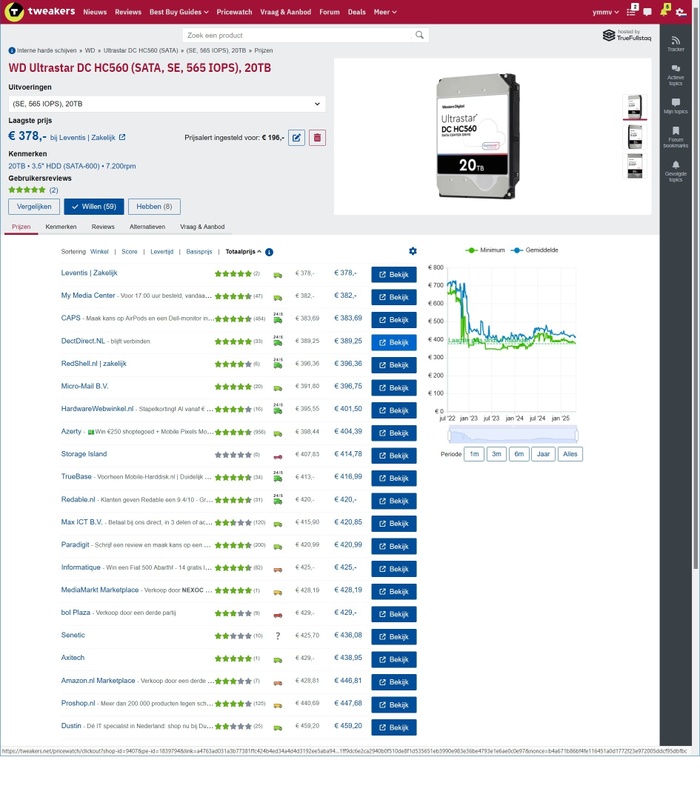Click delivery icon for bol Plaza row
The width and height of the screenshot is (700, 800).
point(278,615)
